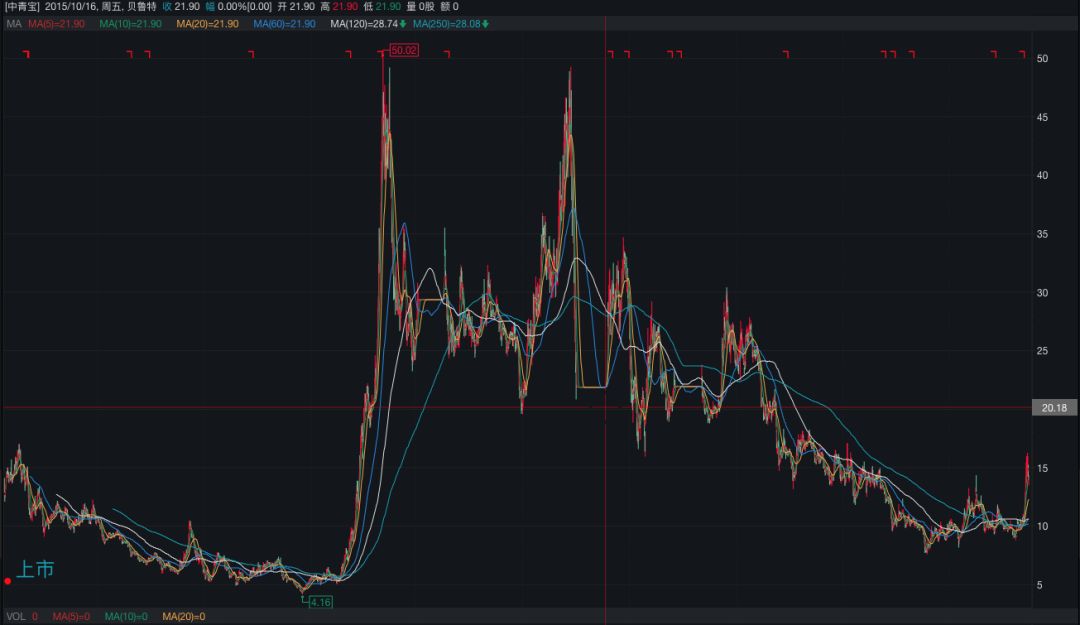Toggle the MA(20)=21.90 indicator line

click(x=207, y=24)
